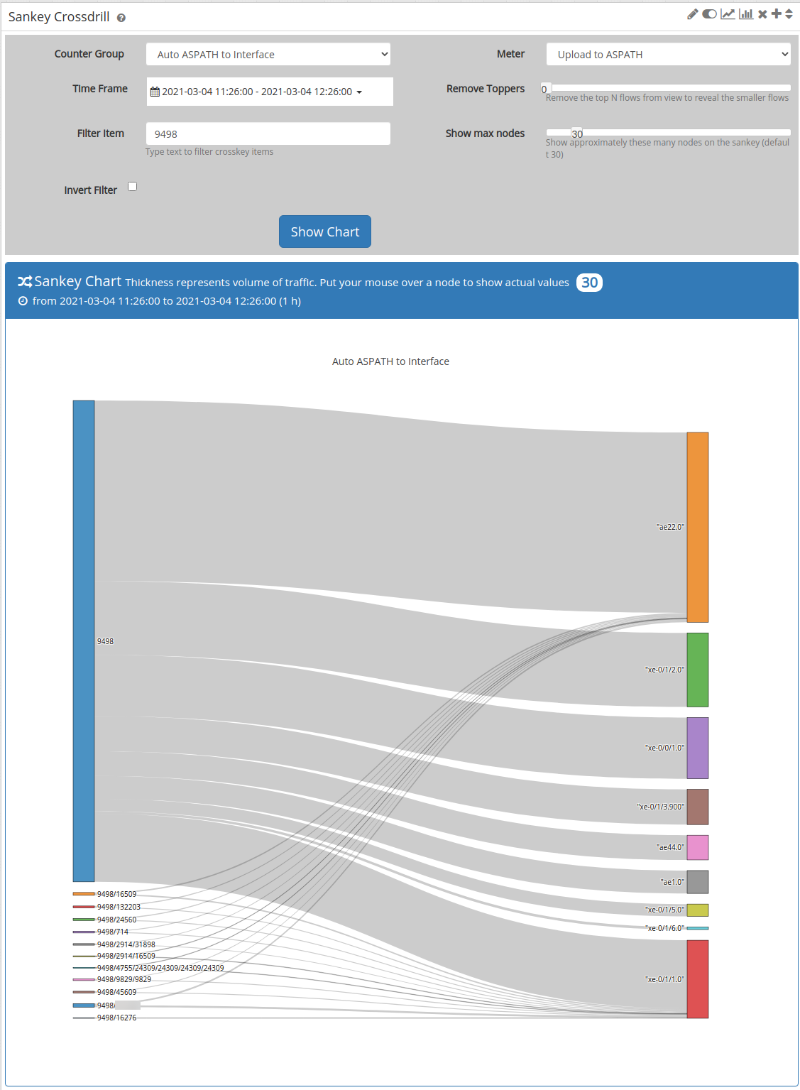Click the Remove Toppers slider track
The width and height of the screenshot is (800, 1090).
668,88
